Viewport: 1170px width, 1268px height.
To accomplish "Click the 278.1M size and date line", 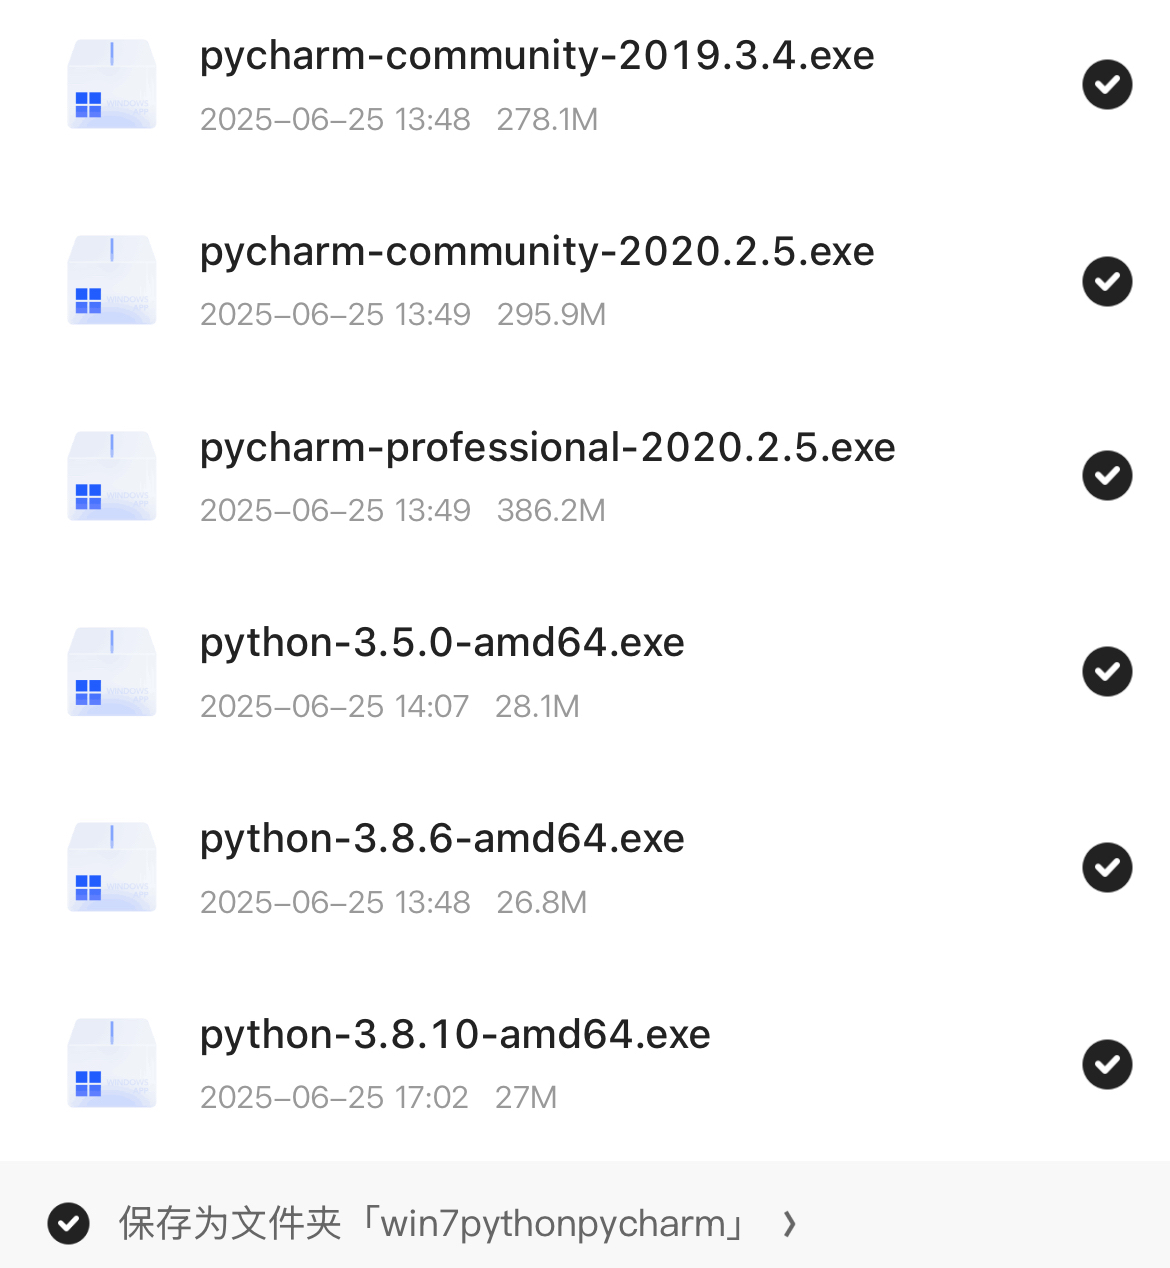I will click(399, 119).
